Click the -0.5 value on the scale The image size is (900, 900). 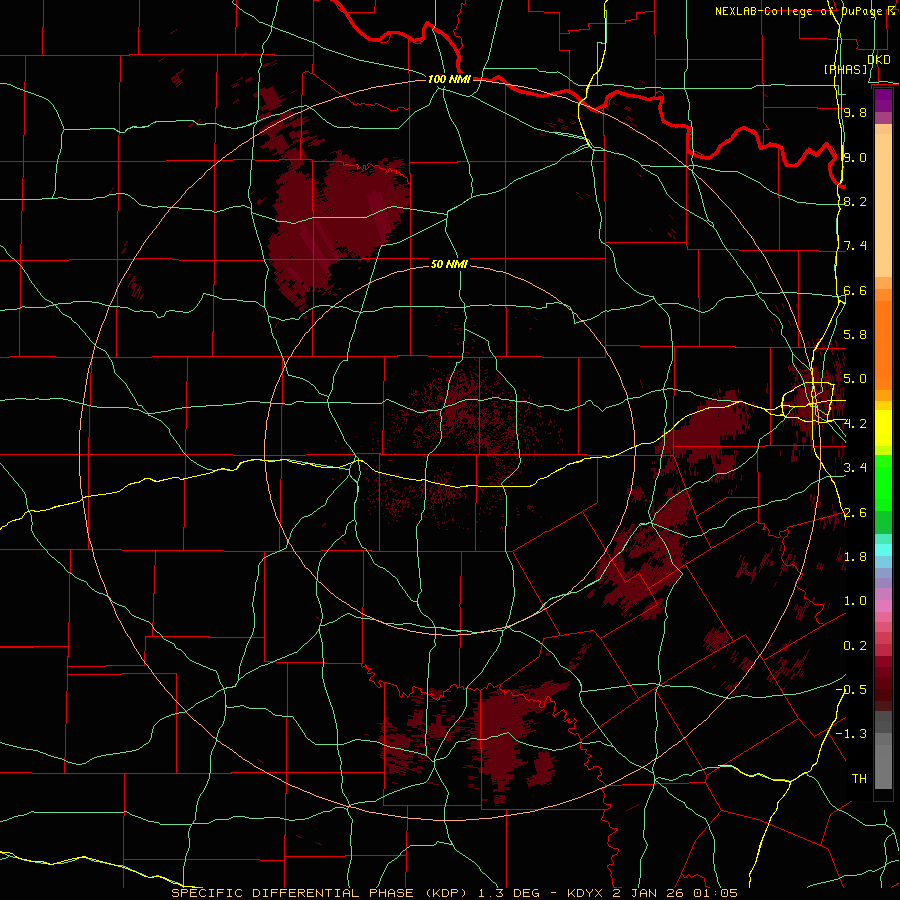[851, 689]
